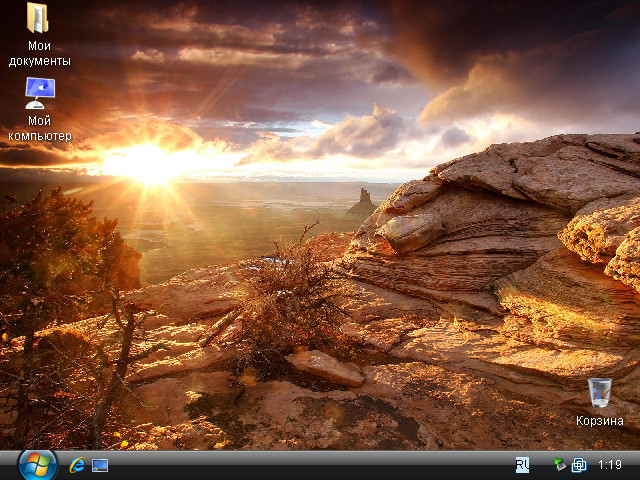The height and width of the screenshot is (480, 640).
Task: Click the dark cloud in the top-right sky
Action: pyautogui.click(x=520, y=40)
